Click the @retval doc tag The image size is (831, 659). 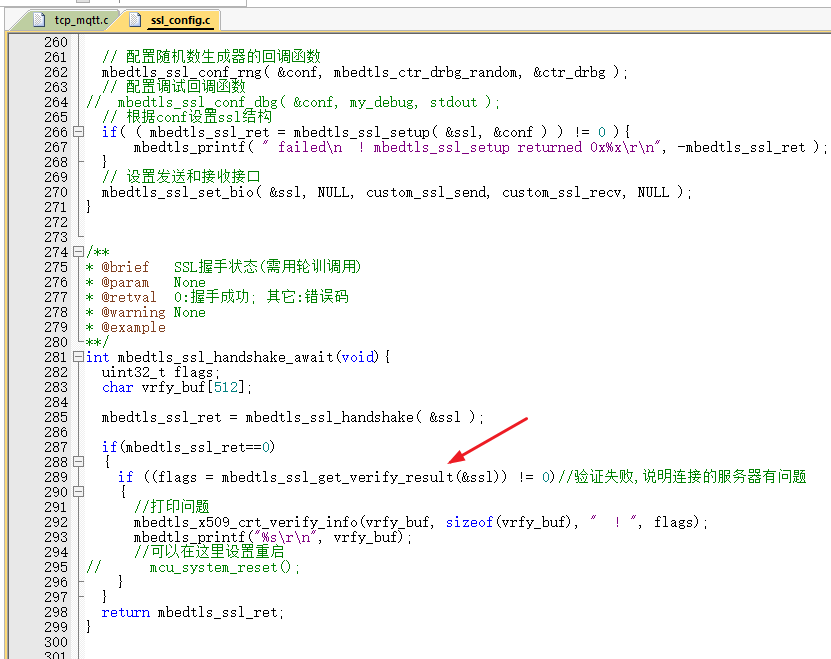point(129,297)
